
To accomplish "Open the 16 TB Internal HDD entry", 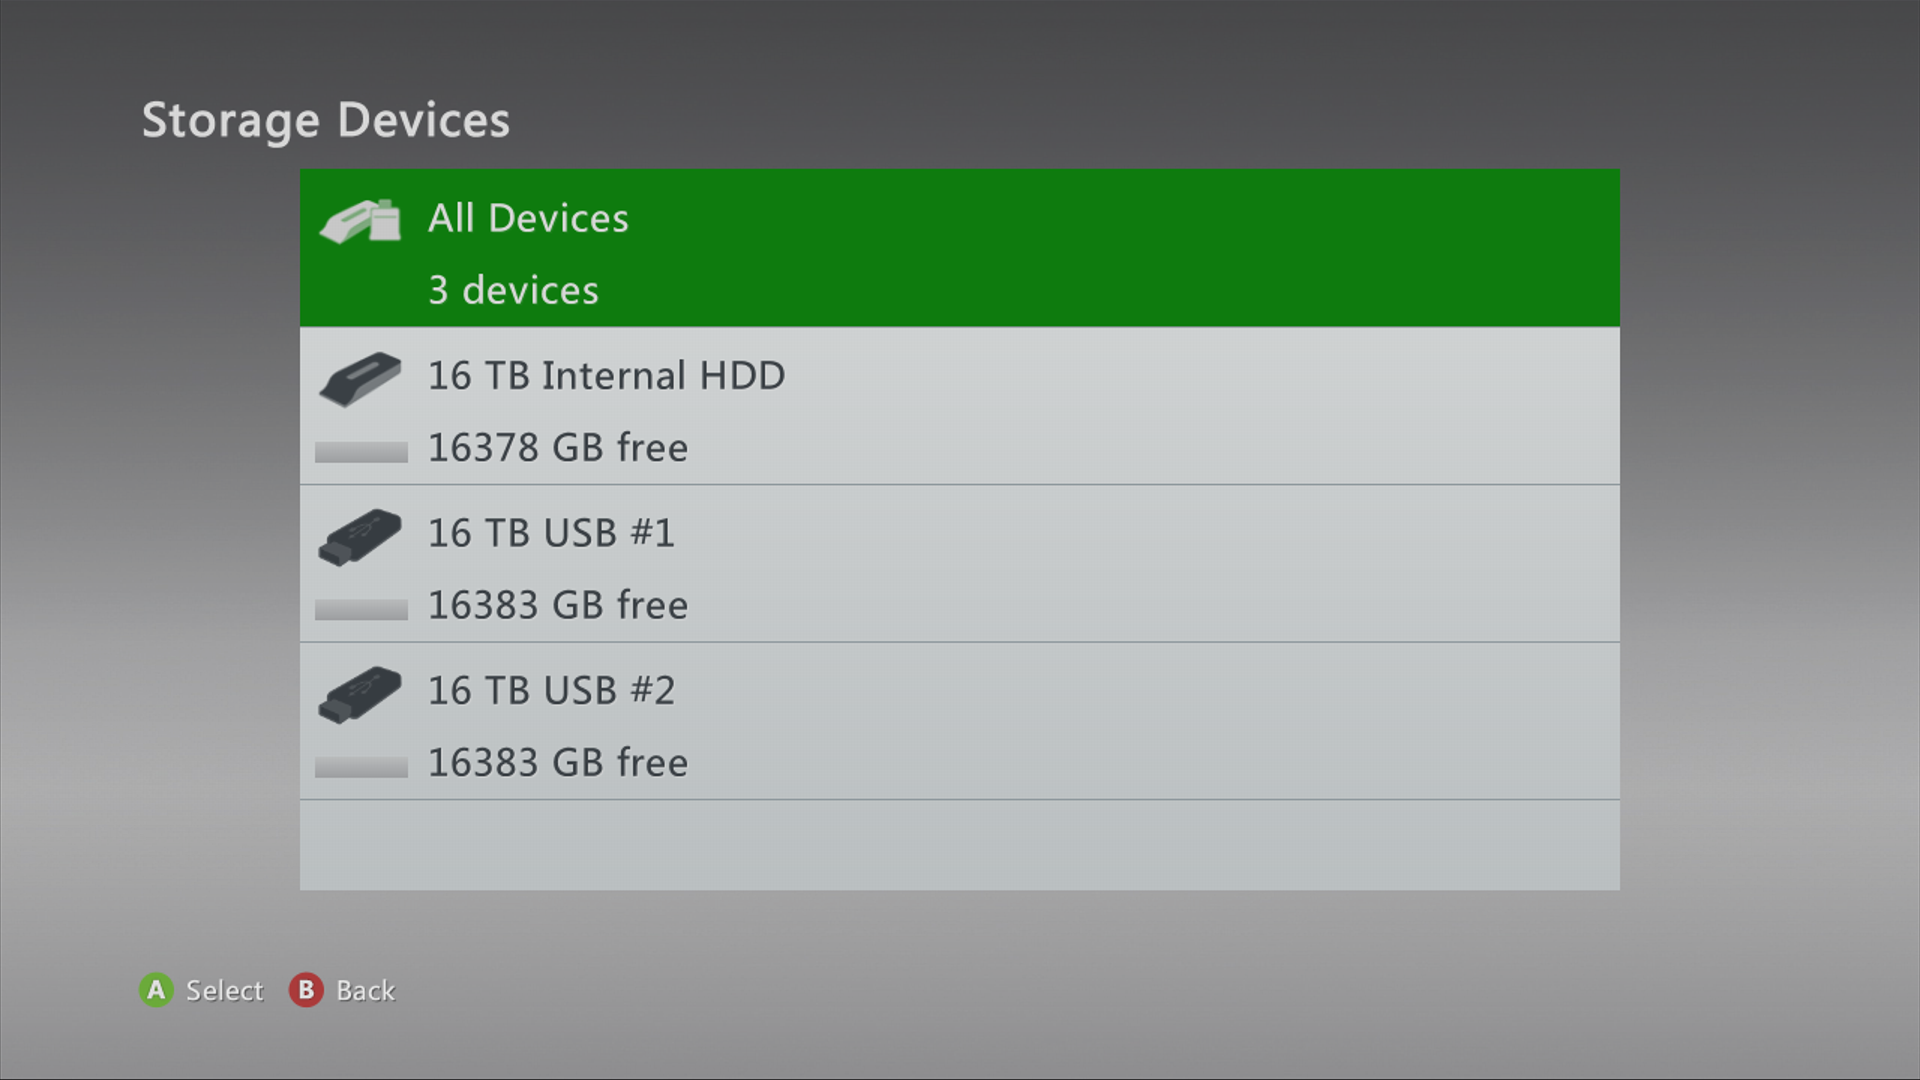I will point(960,406).
